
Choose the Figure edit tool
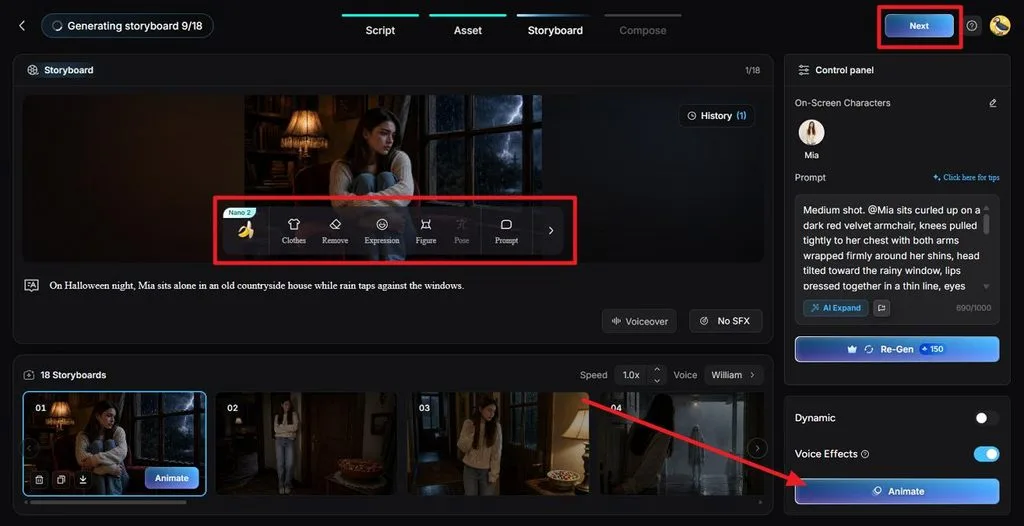pos(426,231)
